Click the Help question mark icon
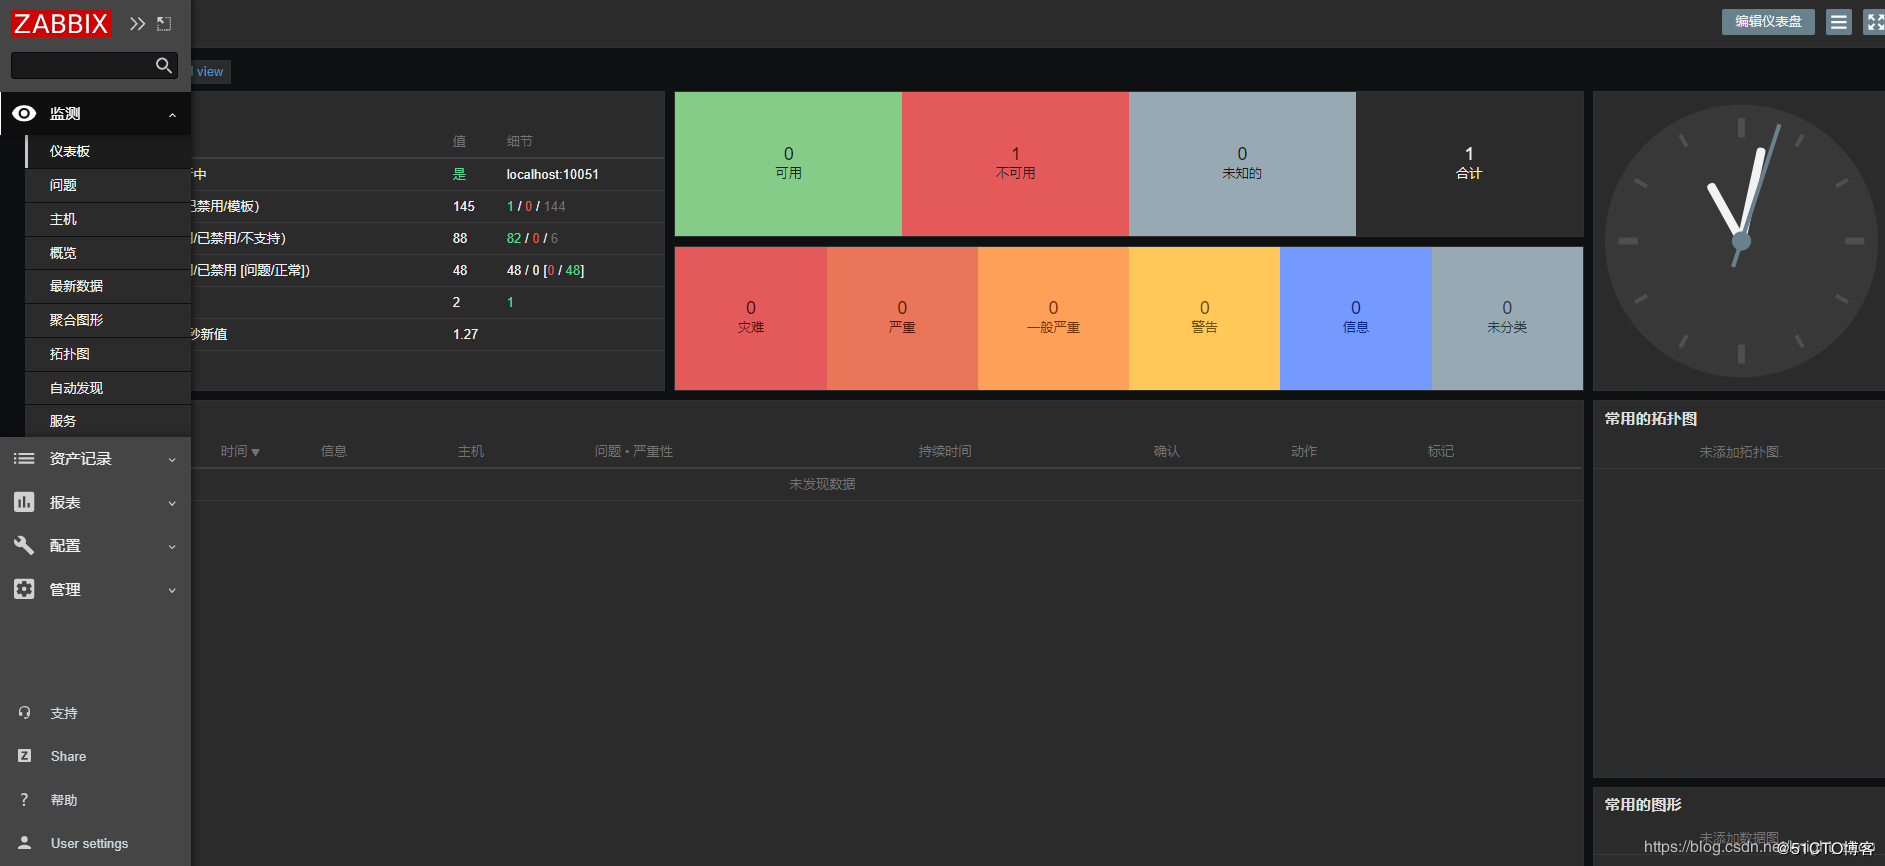 [25, 800]
